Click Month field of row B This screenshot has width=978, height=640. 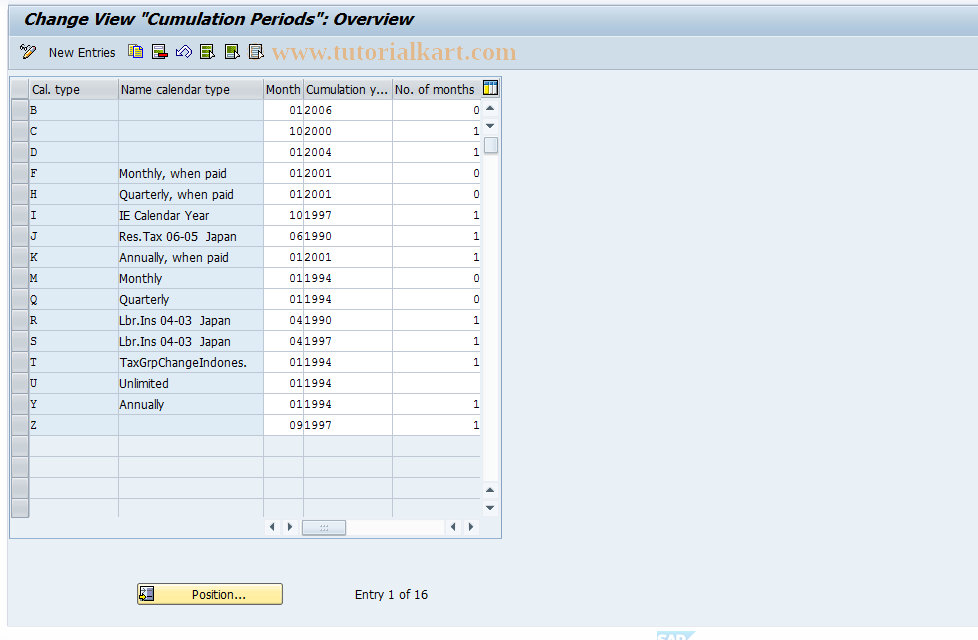click(284, 110)
